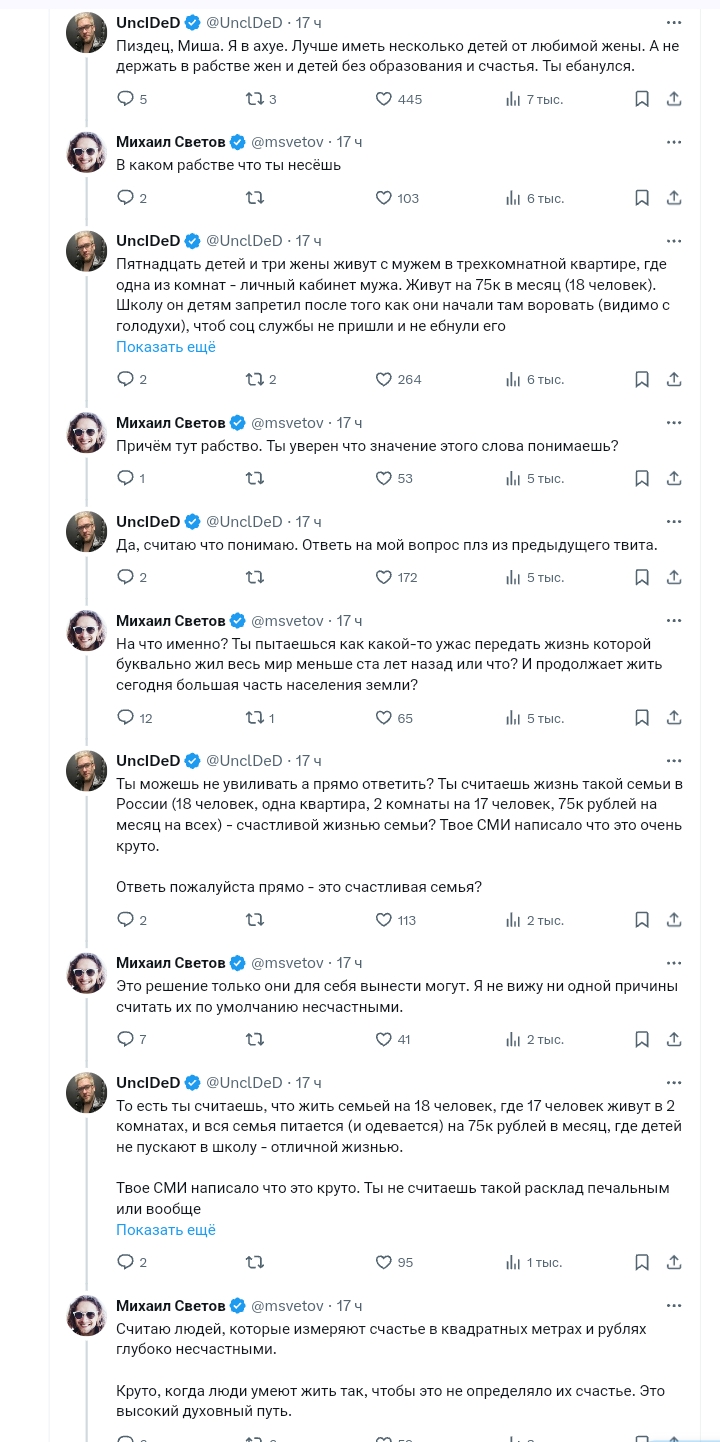
Task: Click Михаил Светов avatar on 'Считаю людей' tweet
Action: tap(86, 1315)
